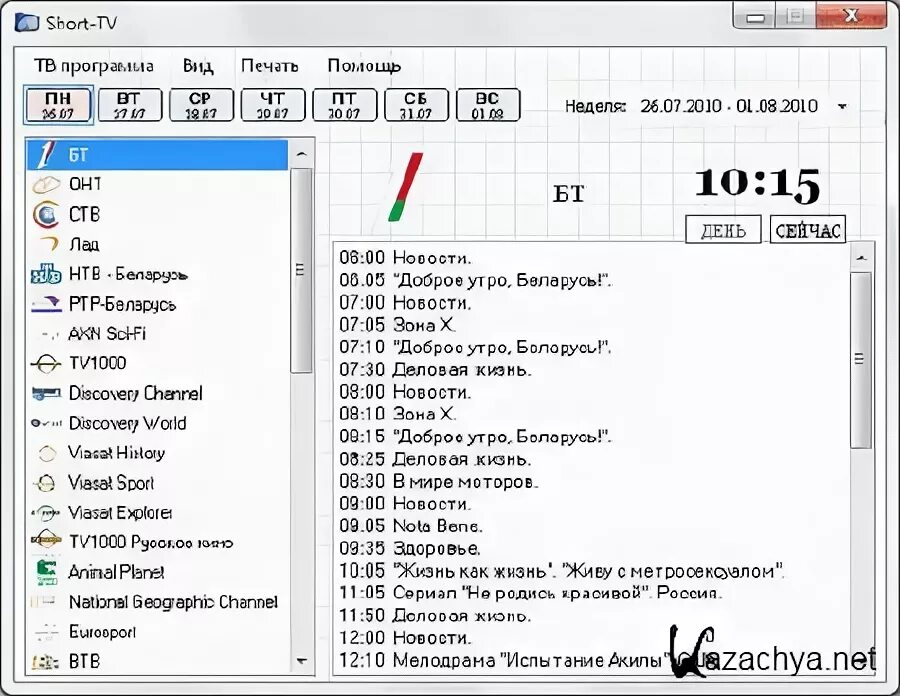
Task: Click the 10:05 Жизнь как жизнь entry
Action: pos(561,571)
